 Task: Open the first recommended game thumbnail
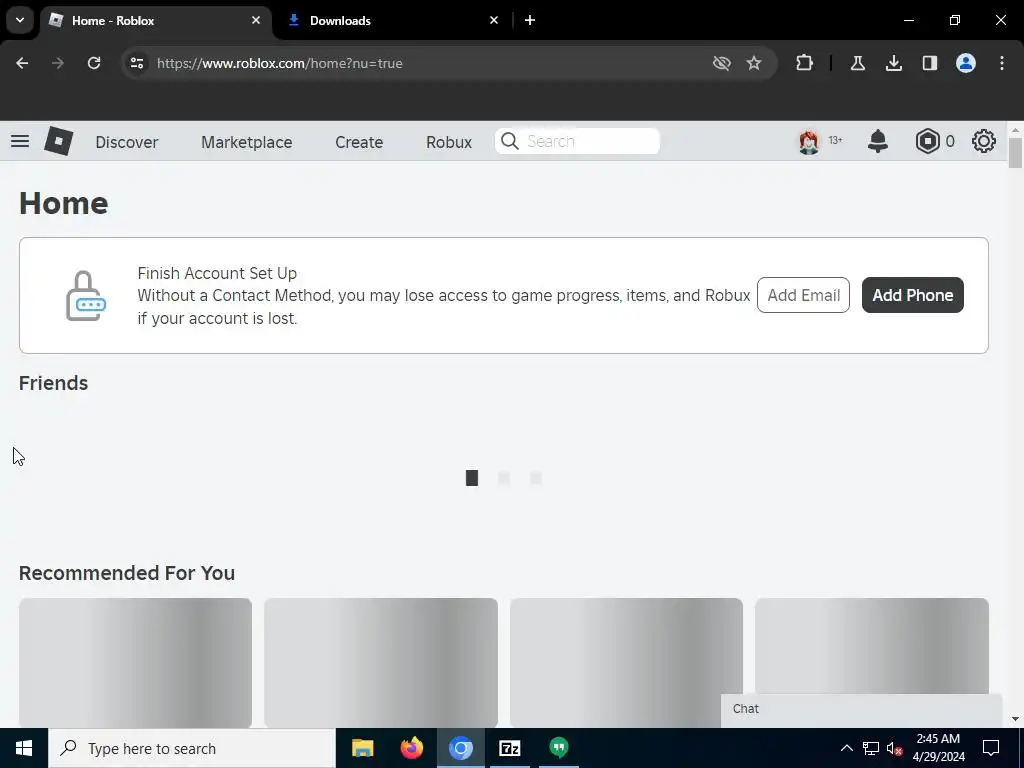tap(135, 662)
